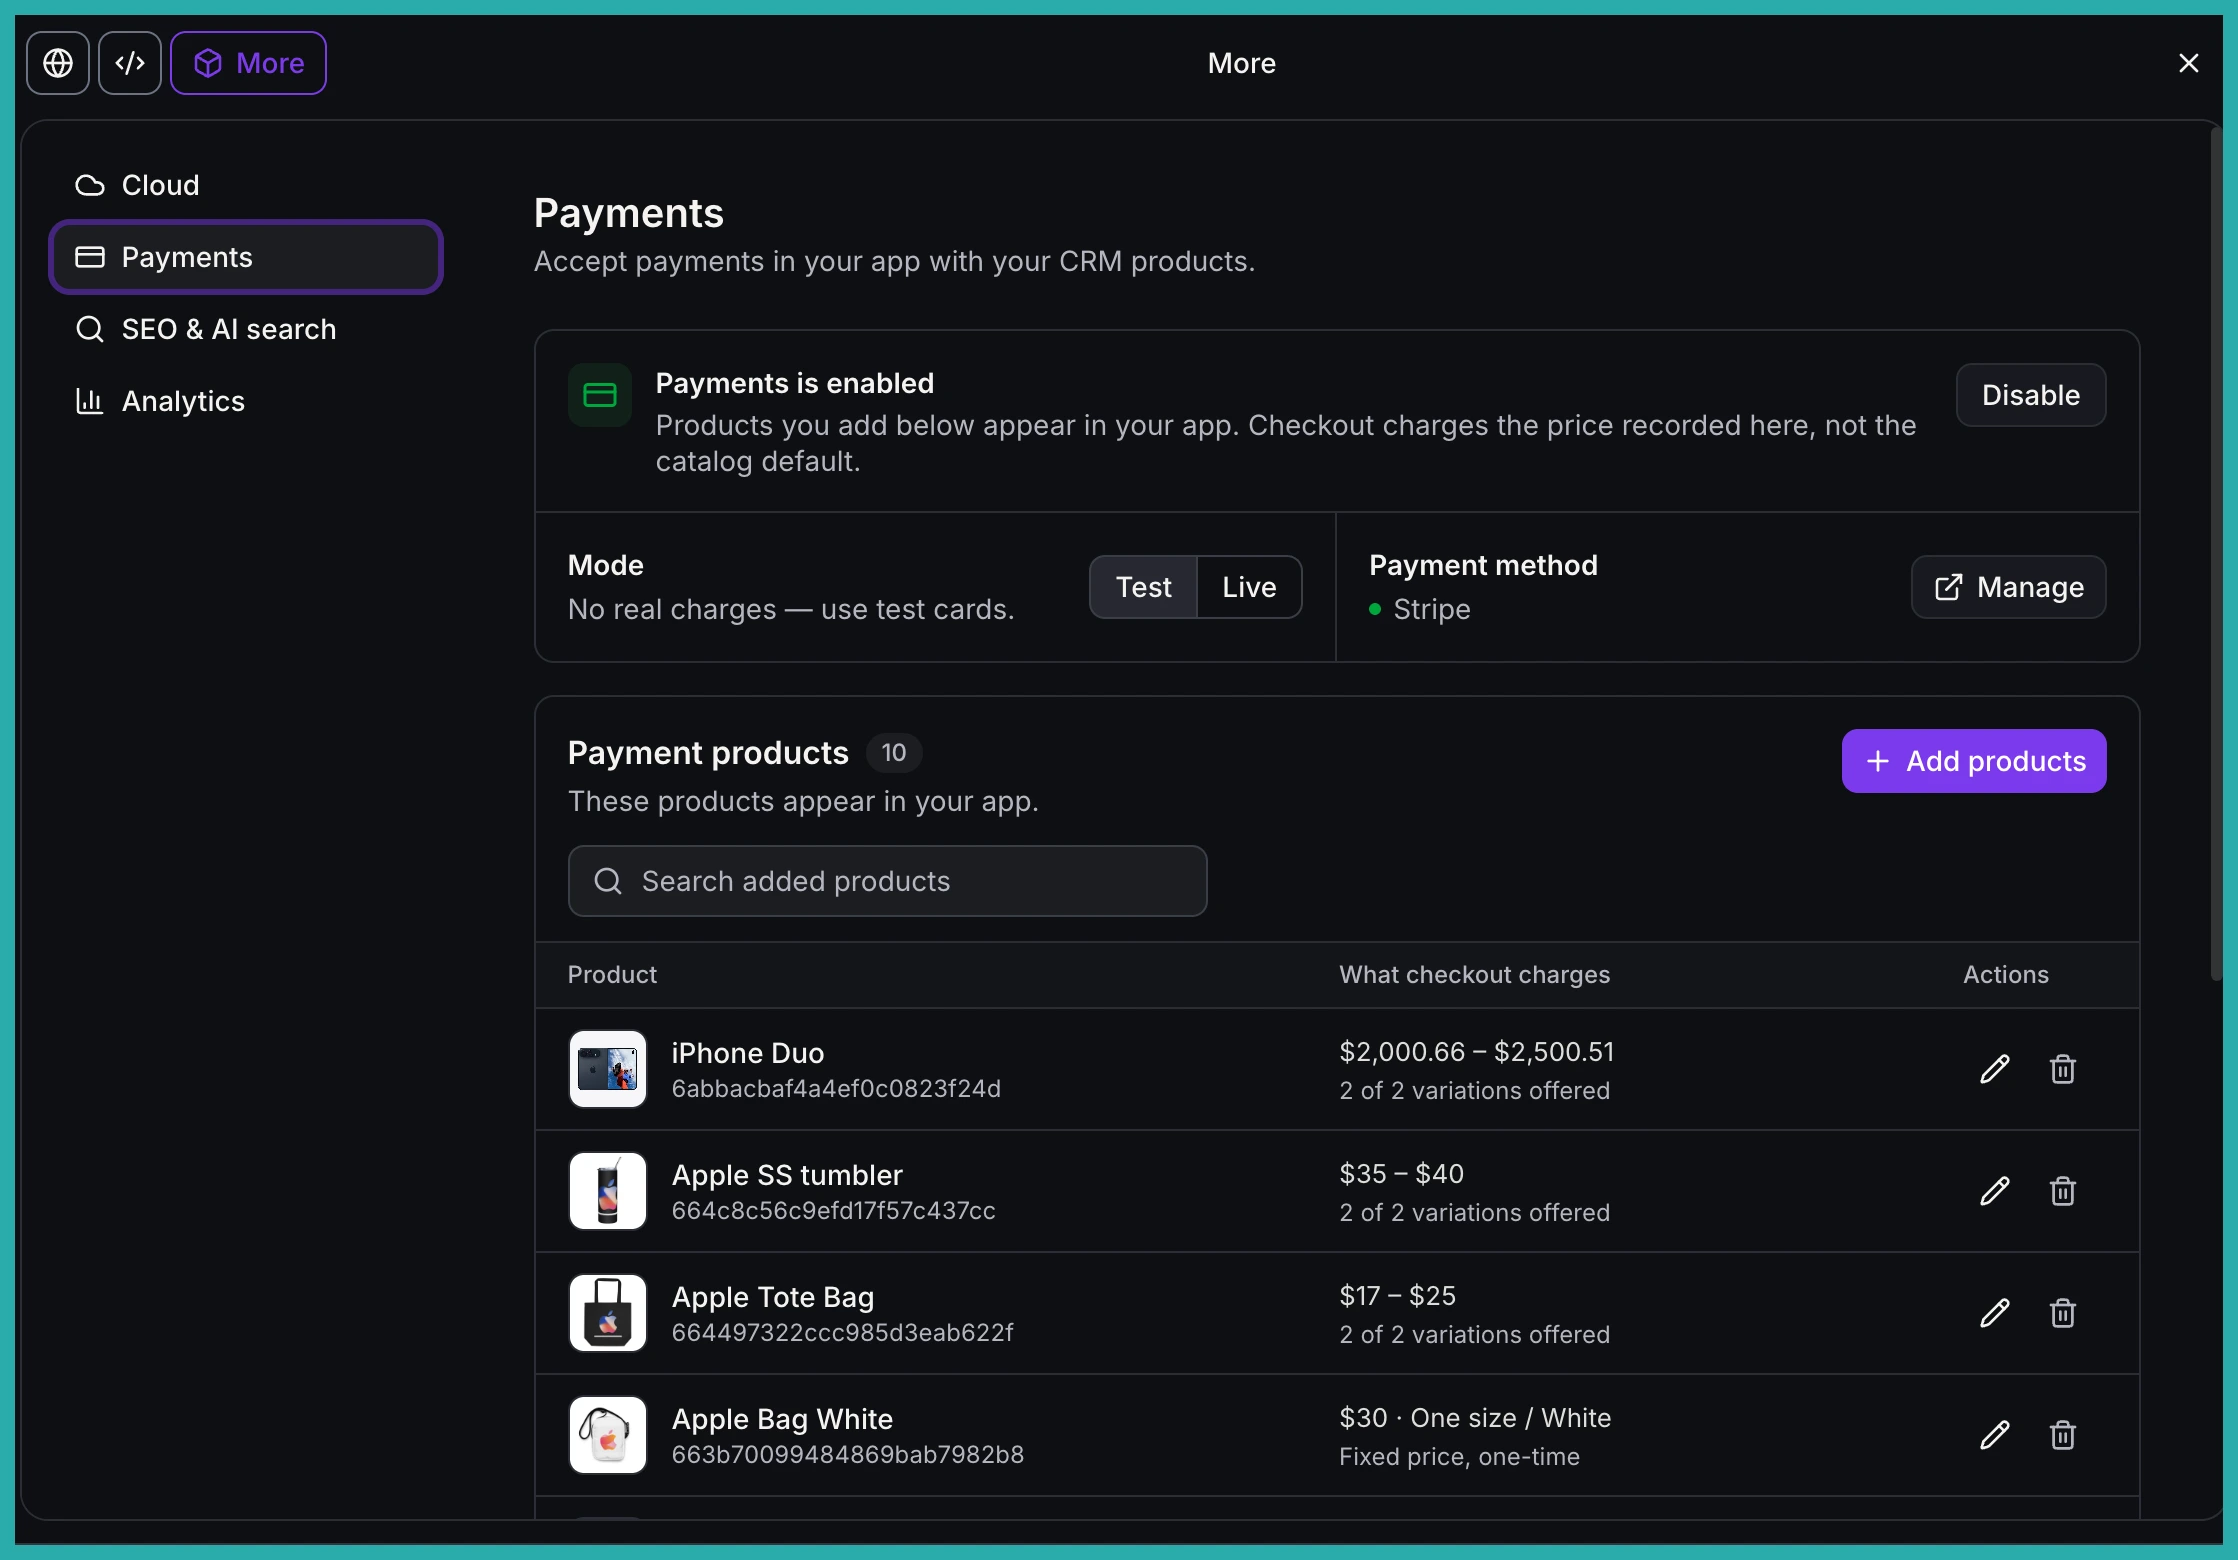Focus the Search added products field

click(x=888, y=881)
